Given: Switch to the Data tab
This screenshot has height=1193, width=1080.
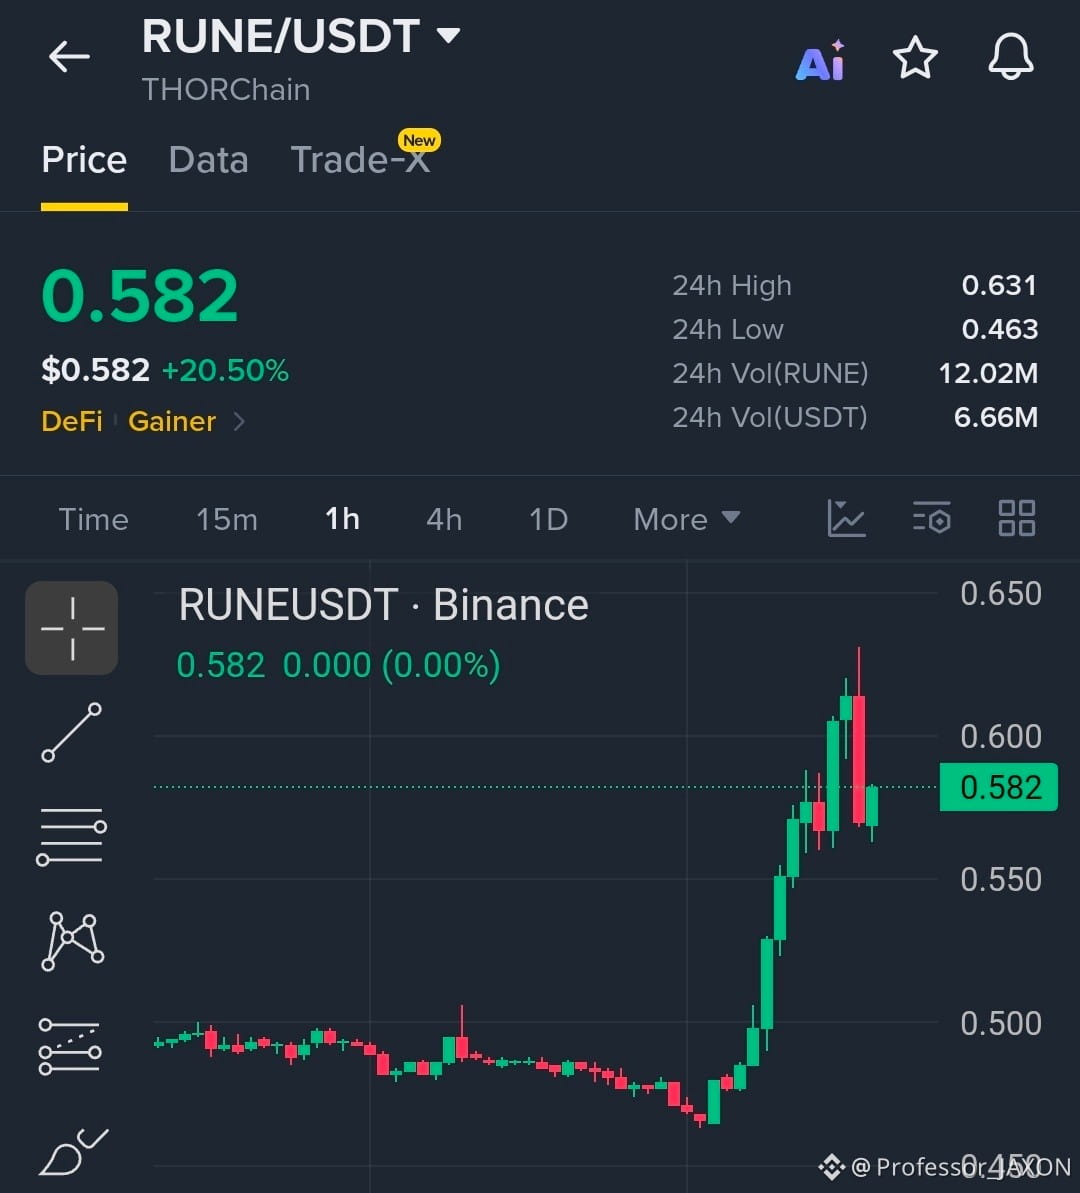Looking at the screenshot, I should pyautogui.click(x=209, y=160).
